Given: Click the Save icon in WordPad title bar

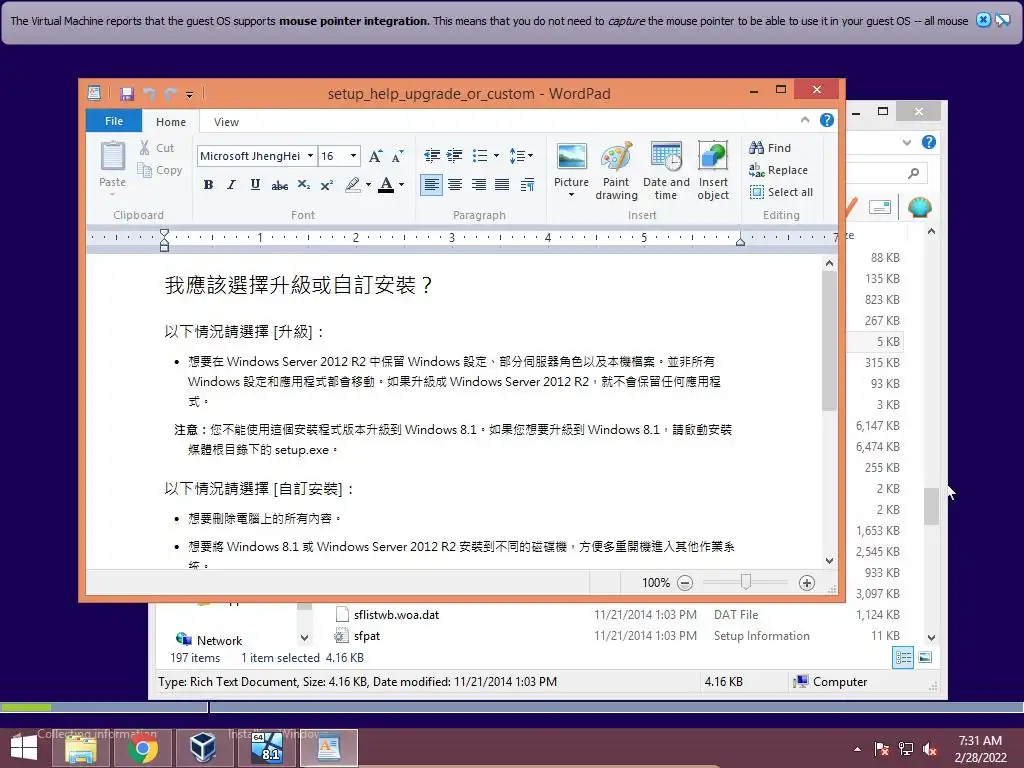Looking at the screenshot, I should [127, 94].
